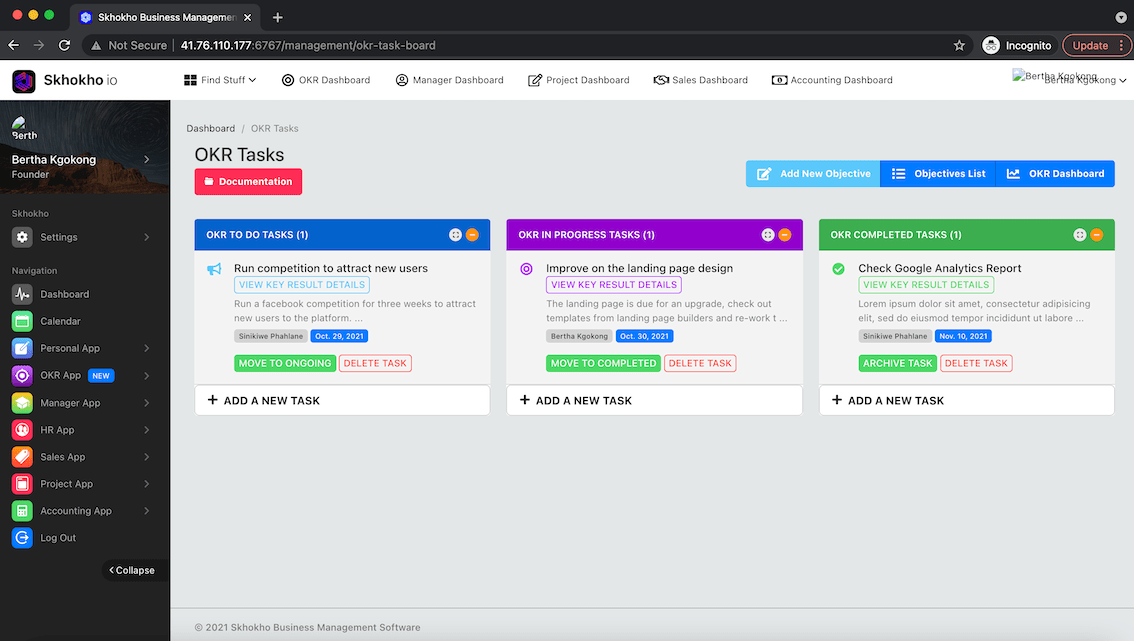Expand the Sales App submenu chevron

click(147, 457)
